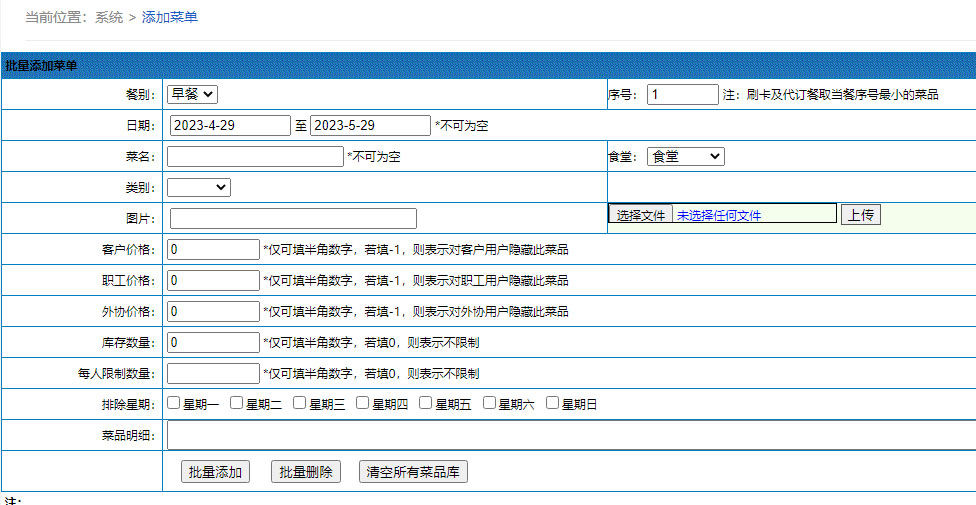976x505 pixels.
Task: Check the 星期一 exclusion checkbox
Action: (x=174, y=404)
